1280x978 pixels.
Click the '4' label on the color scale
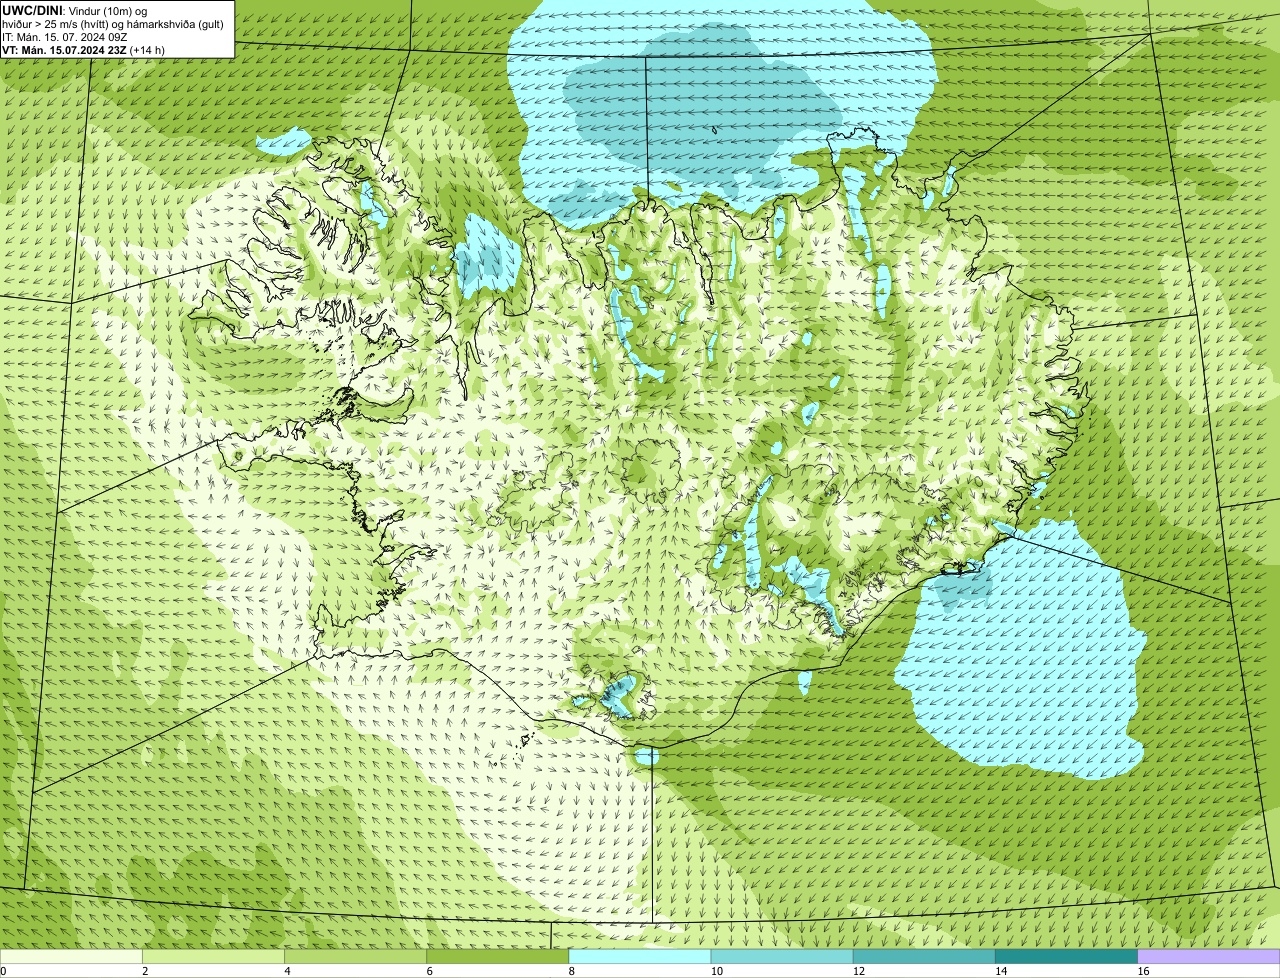tap(287, 971)
